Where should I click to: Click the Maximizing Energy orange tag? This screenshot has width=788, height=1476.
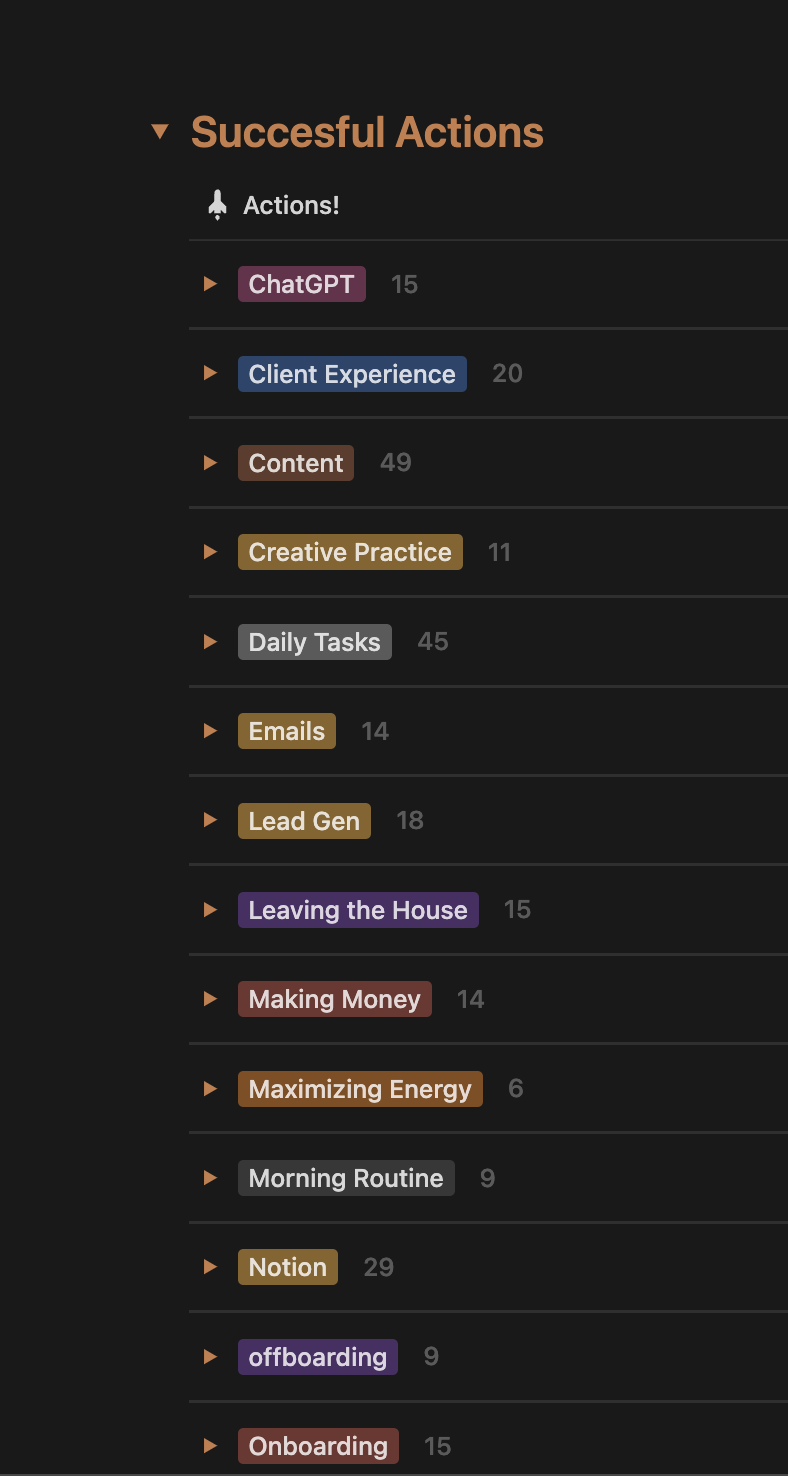point(360,1089)
